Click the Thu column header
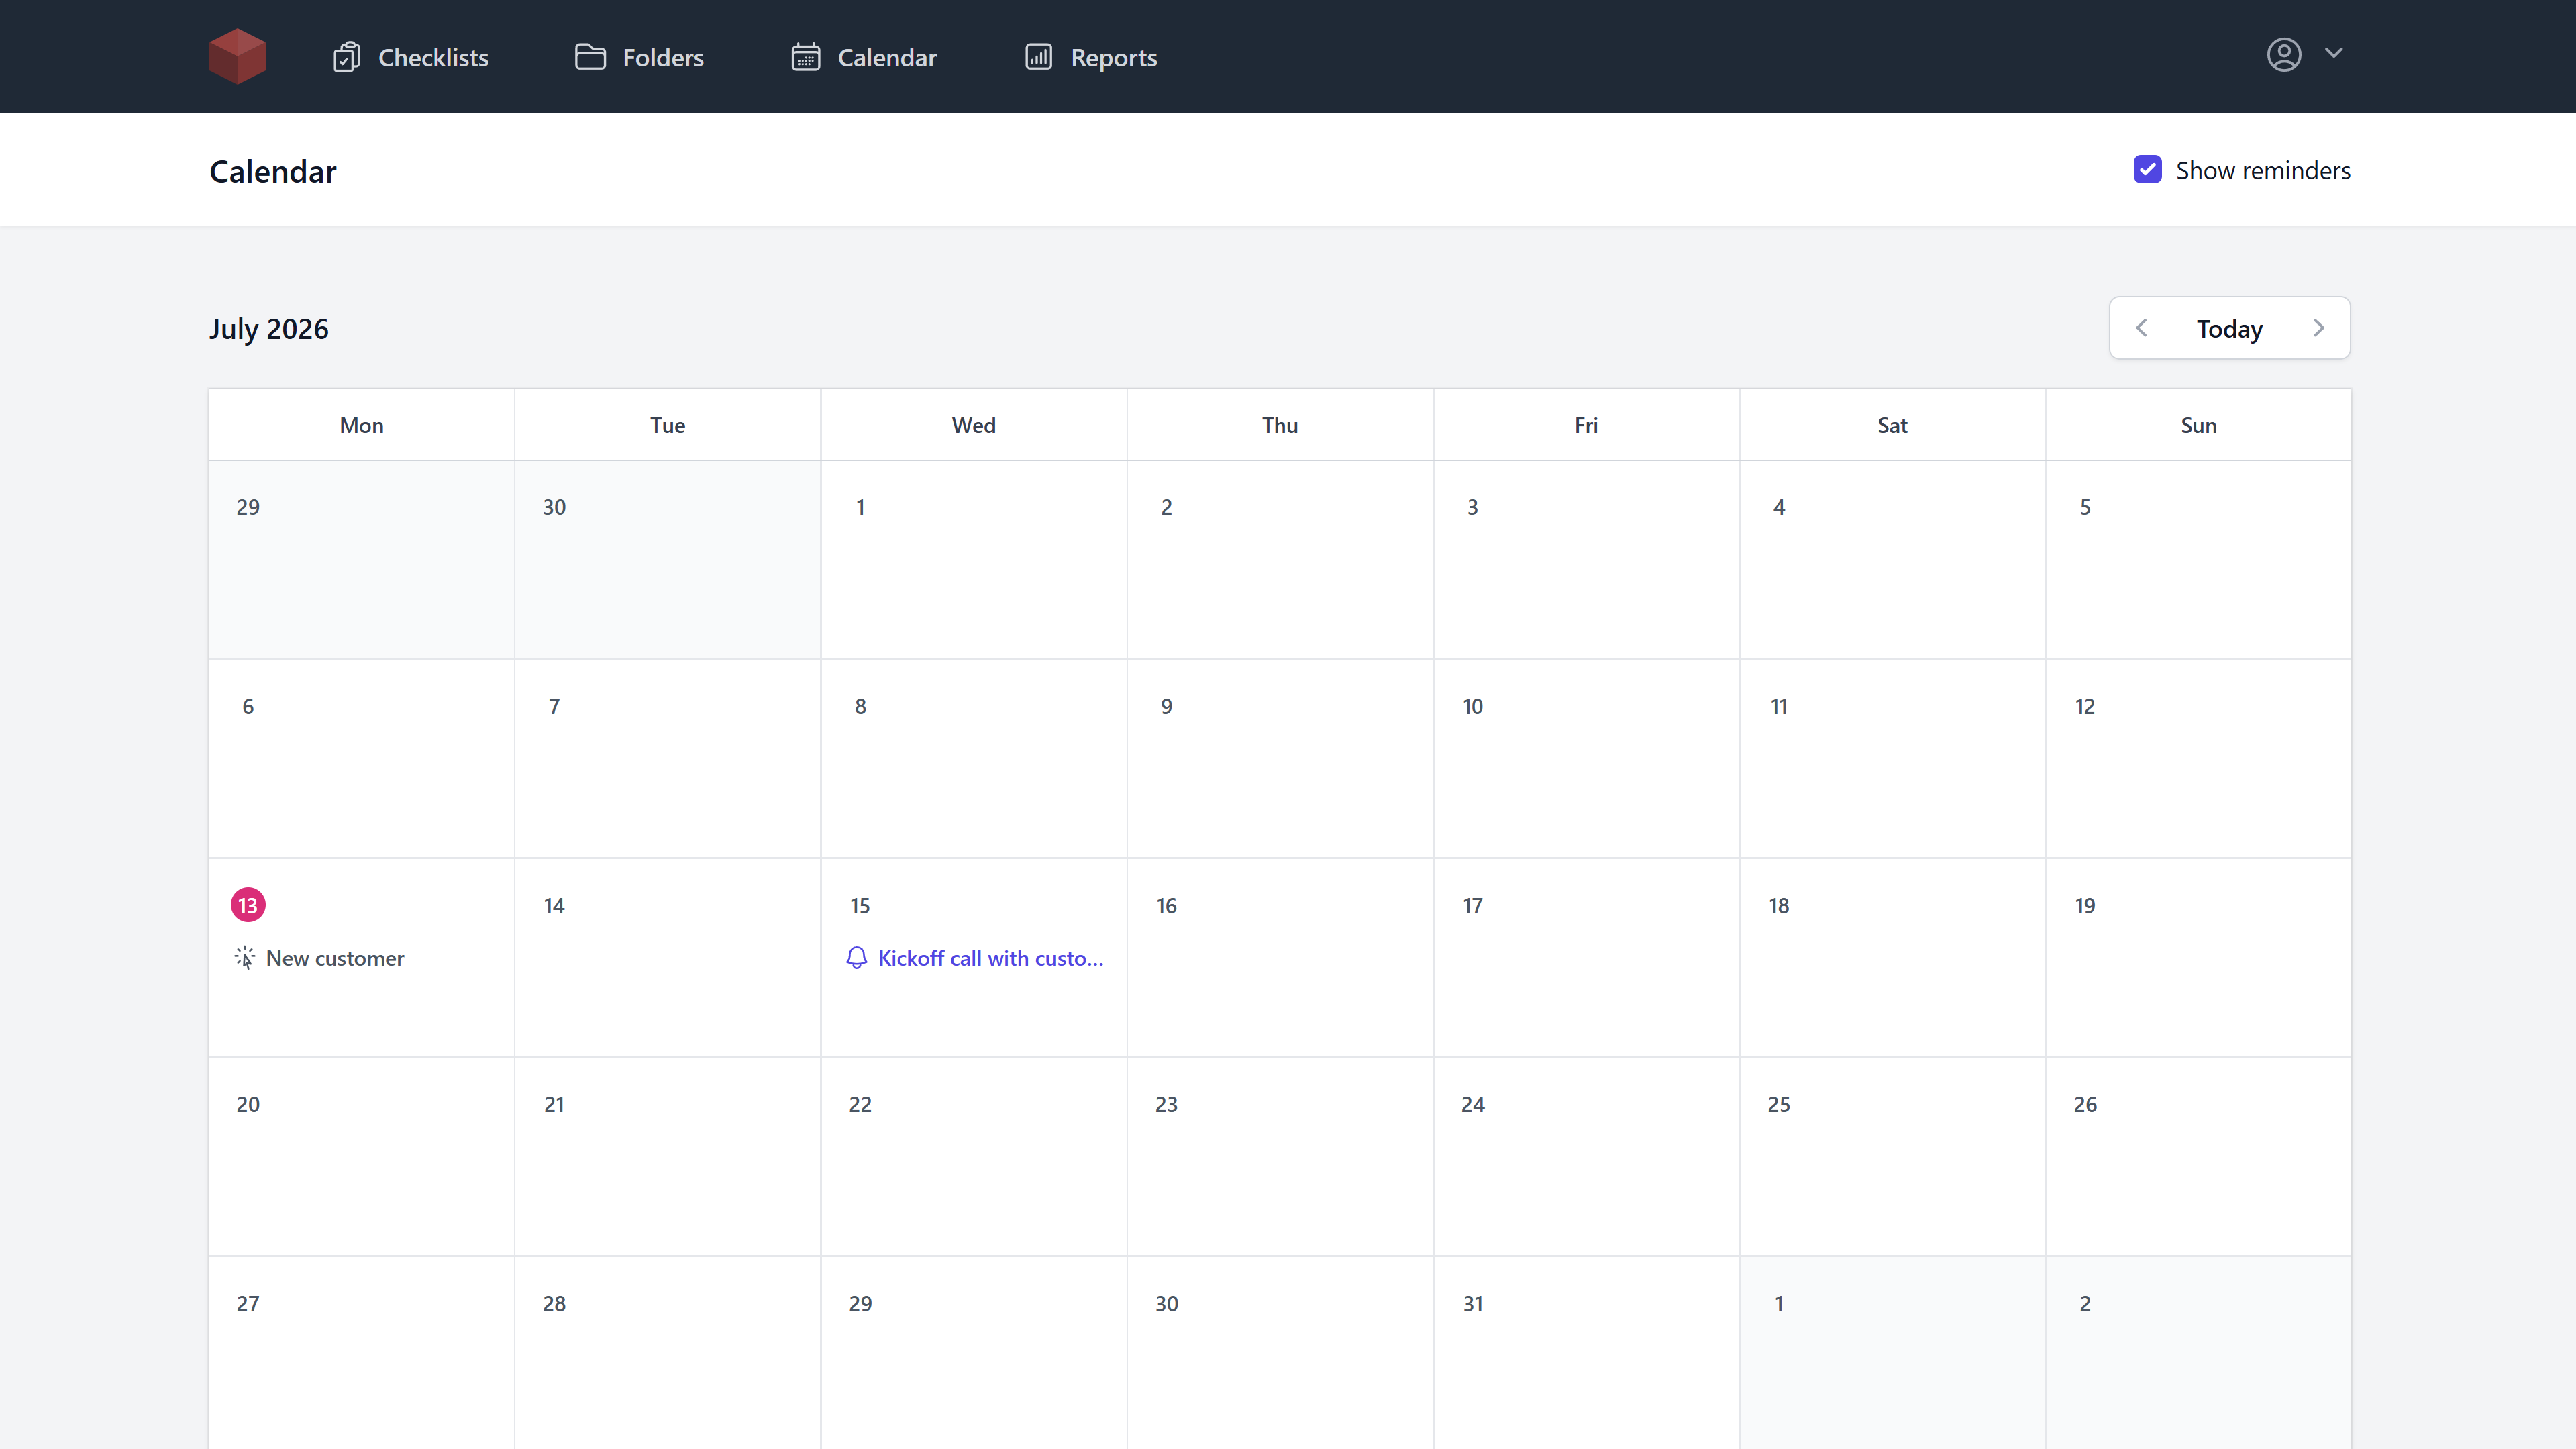Screen dimensions: 2576x1449 point(1280,425)
